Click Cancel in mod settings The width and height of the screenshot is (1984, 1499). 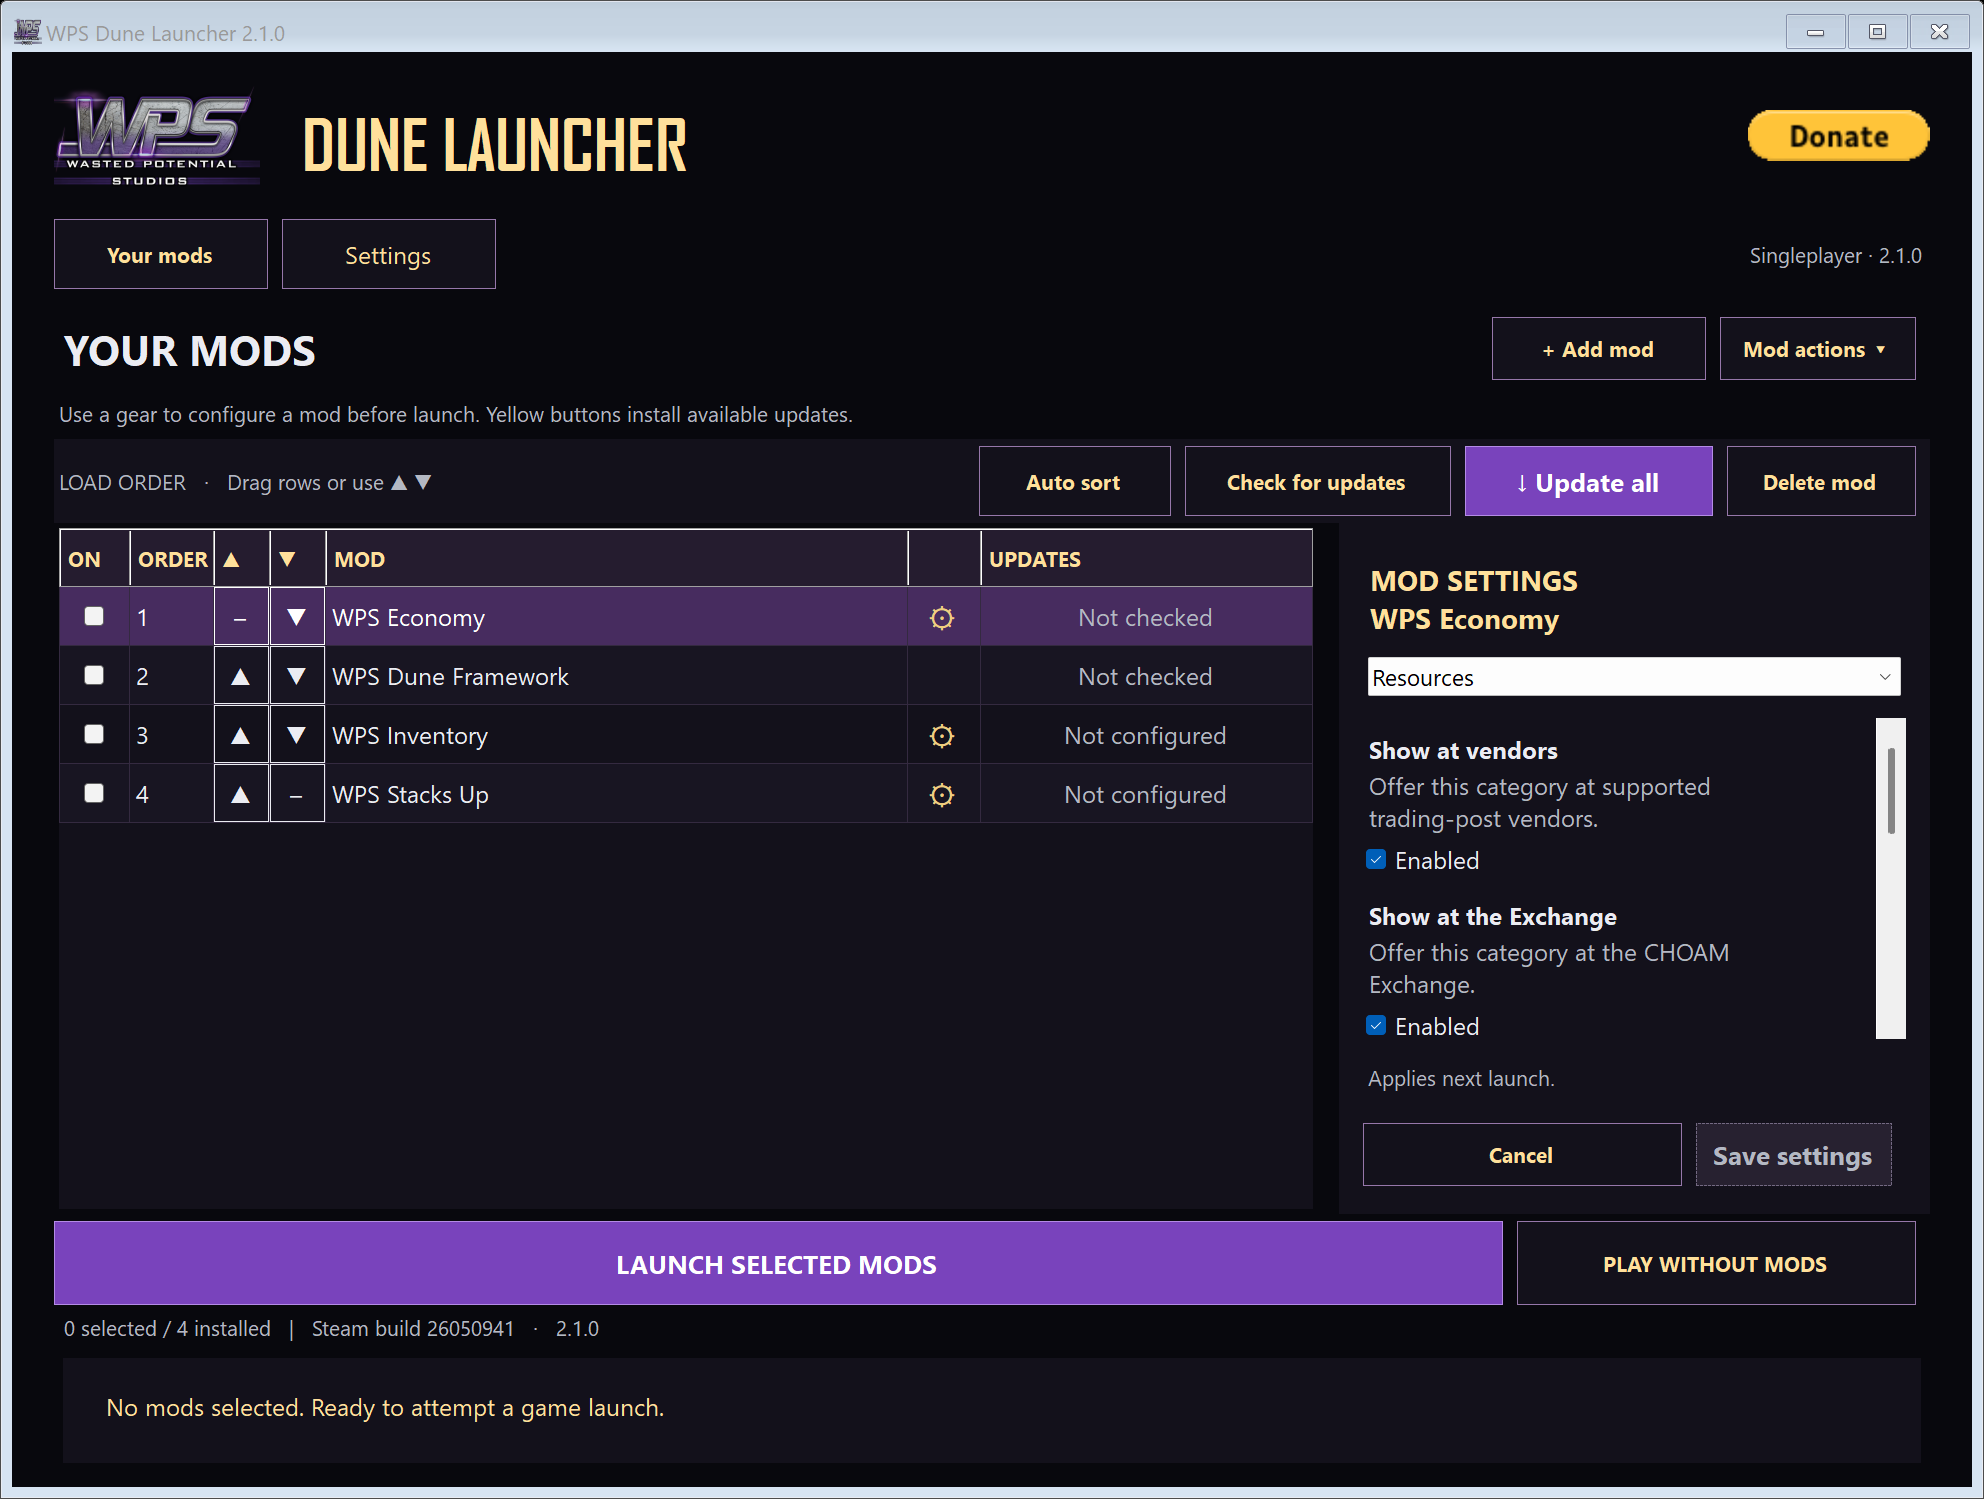pos(1521,1155)
